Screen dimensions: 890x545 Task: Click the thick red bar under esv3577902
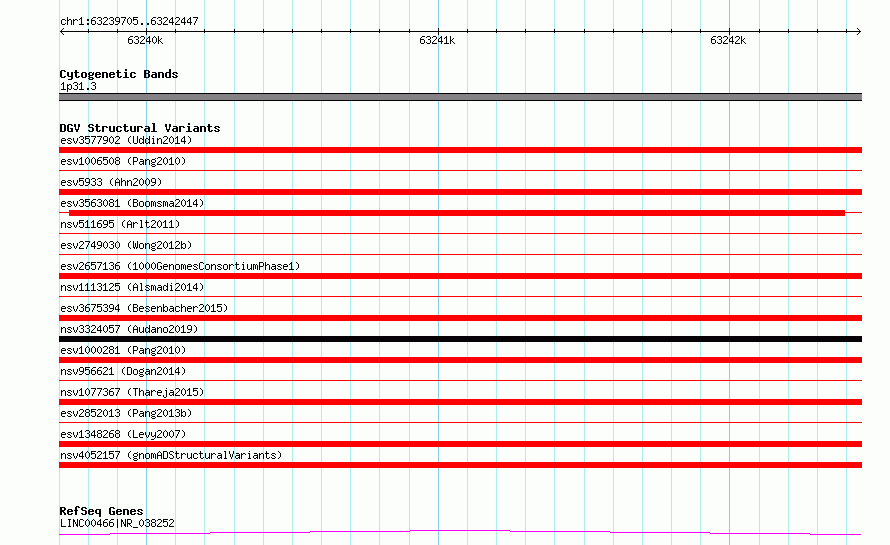pos(460,150)
